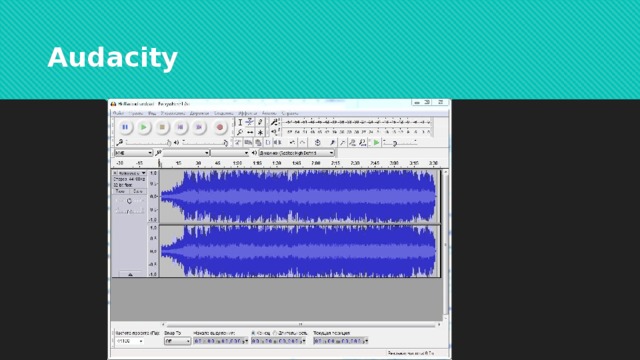This screenshot has width=640, height=360.
Task: Open the project rate dropdown
Action: click(130, 341)
